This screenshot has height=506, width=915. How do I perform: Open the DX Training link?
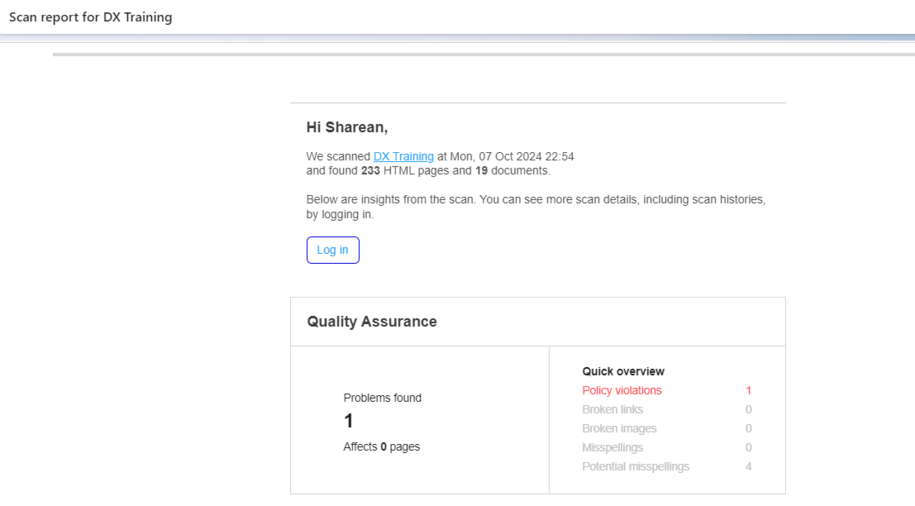click(403, 156)
